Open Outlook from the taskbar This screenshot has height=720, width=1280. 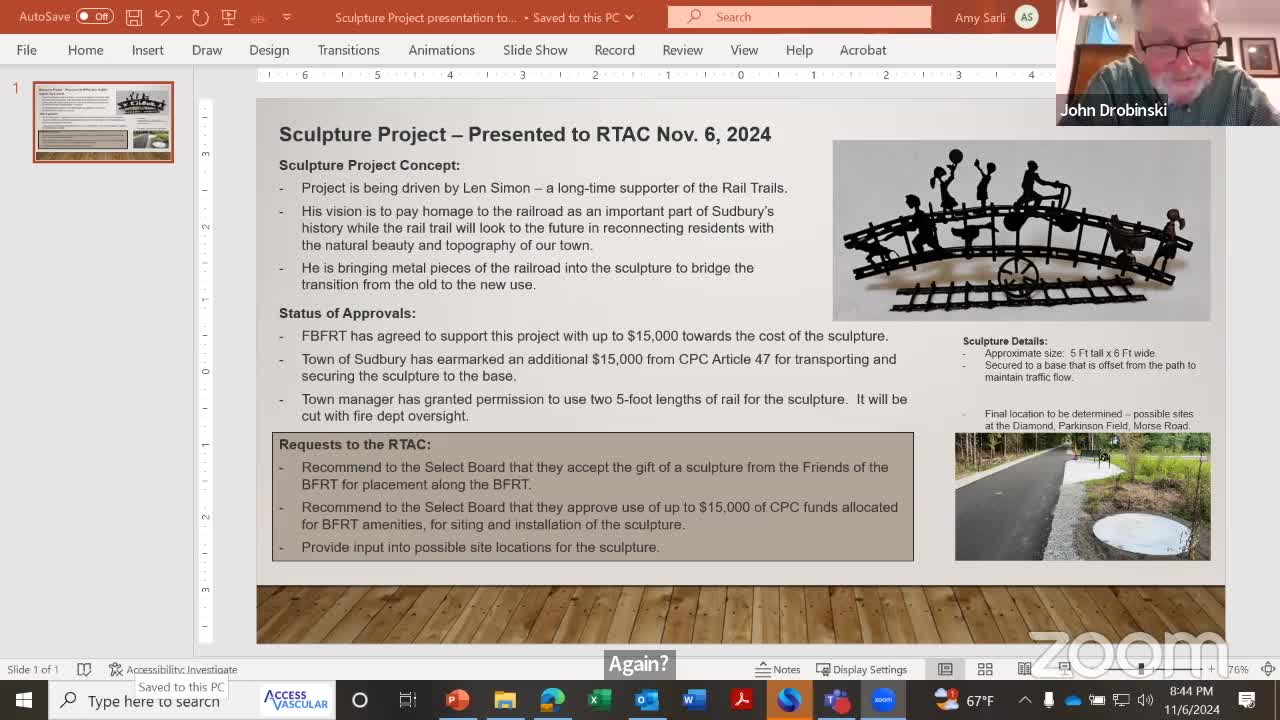[x=647, y=700]
